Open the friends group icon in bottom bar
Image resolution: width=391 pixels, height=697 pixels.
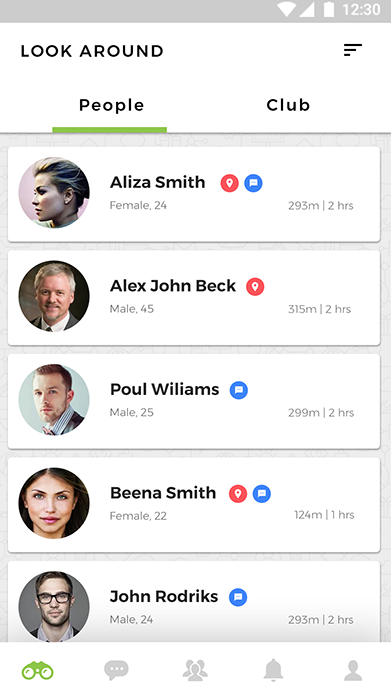(195, 670)
